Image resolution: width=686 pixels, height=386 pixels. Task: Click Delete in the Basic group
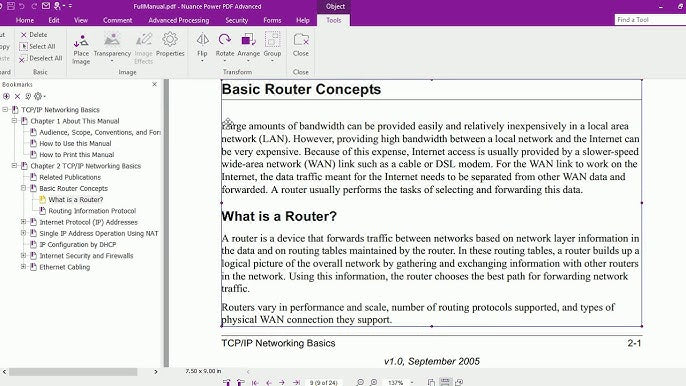(x=34, y=35)
